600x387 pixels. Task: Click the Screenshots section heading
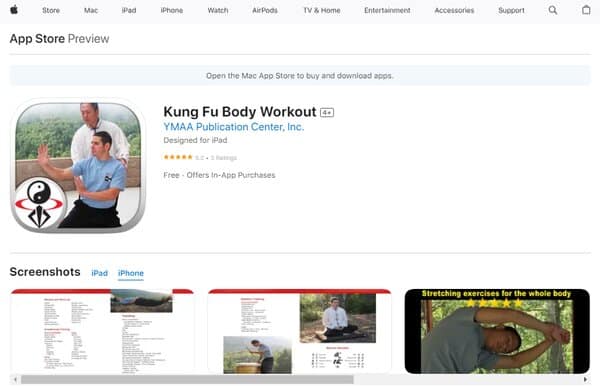tap(45, 272)
